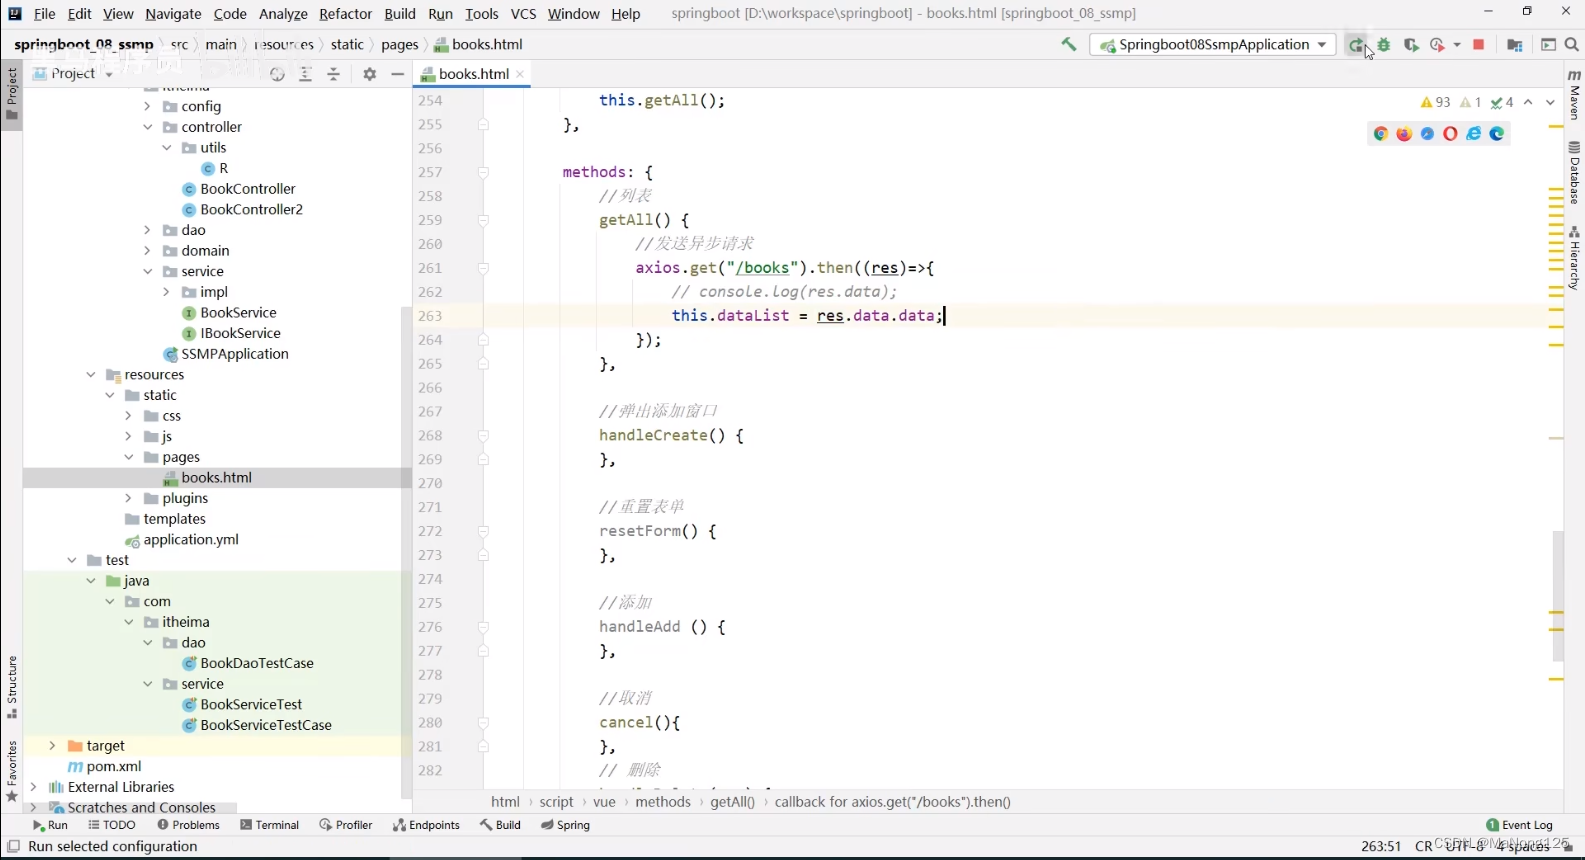Open page in Firefox browser

click(x=1404, y=134)
